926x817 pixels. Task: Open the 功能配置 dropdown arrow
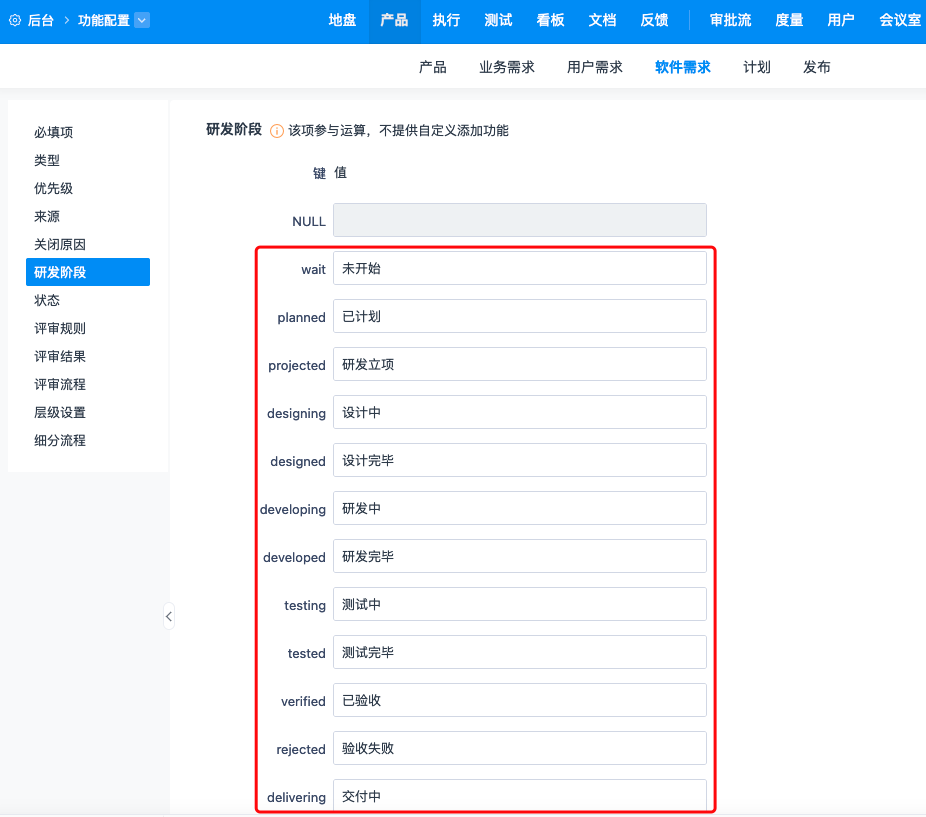[x=142, y=20]
